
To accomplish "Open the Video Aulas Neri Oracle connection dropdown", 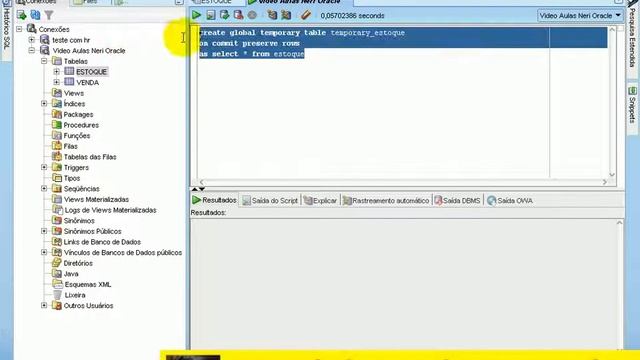I will (580, 16).
